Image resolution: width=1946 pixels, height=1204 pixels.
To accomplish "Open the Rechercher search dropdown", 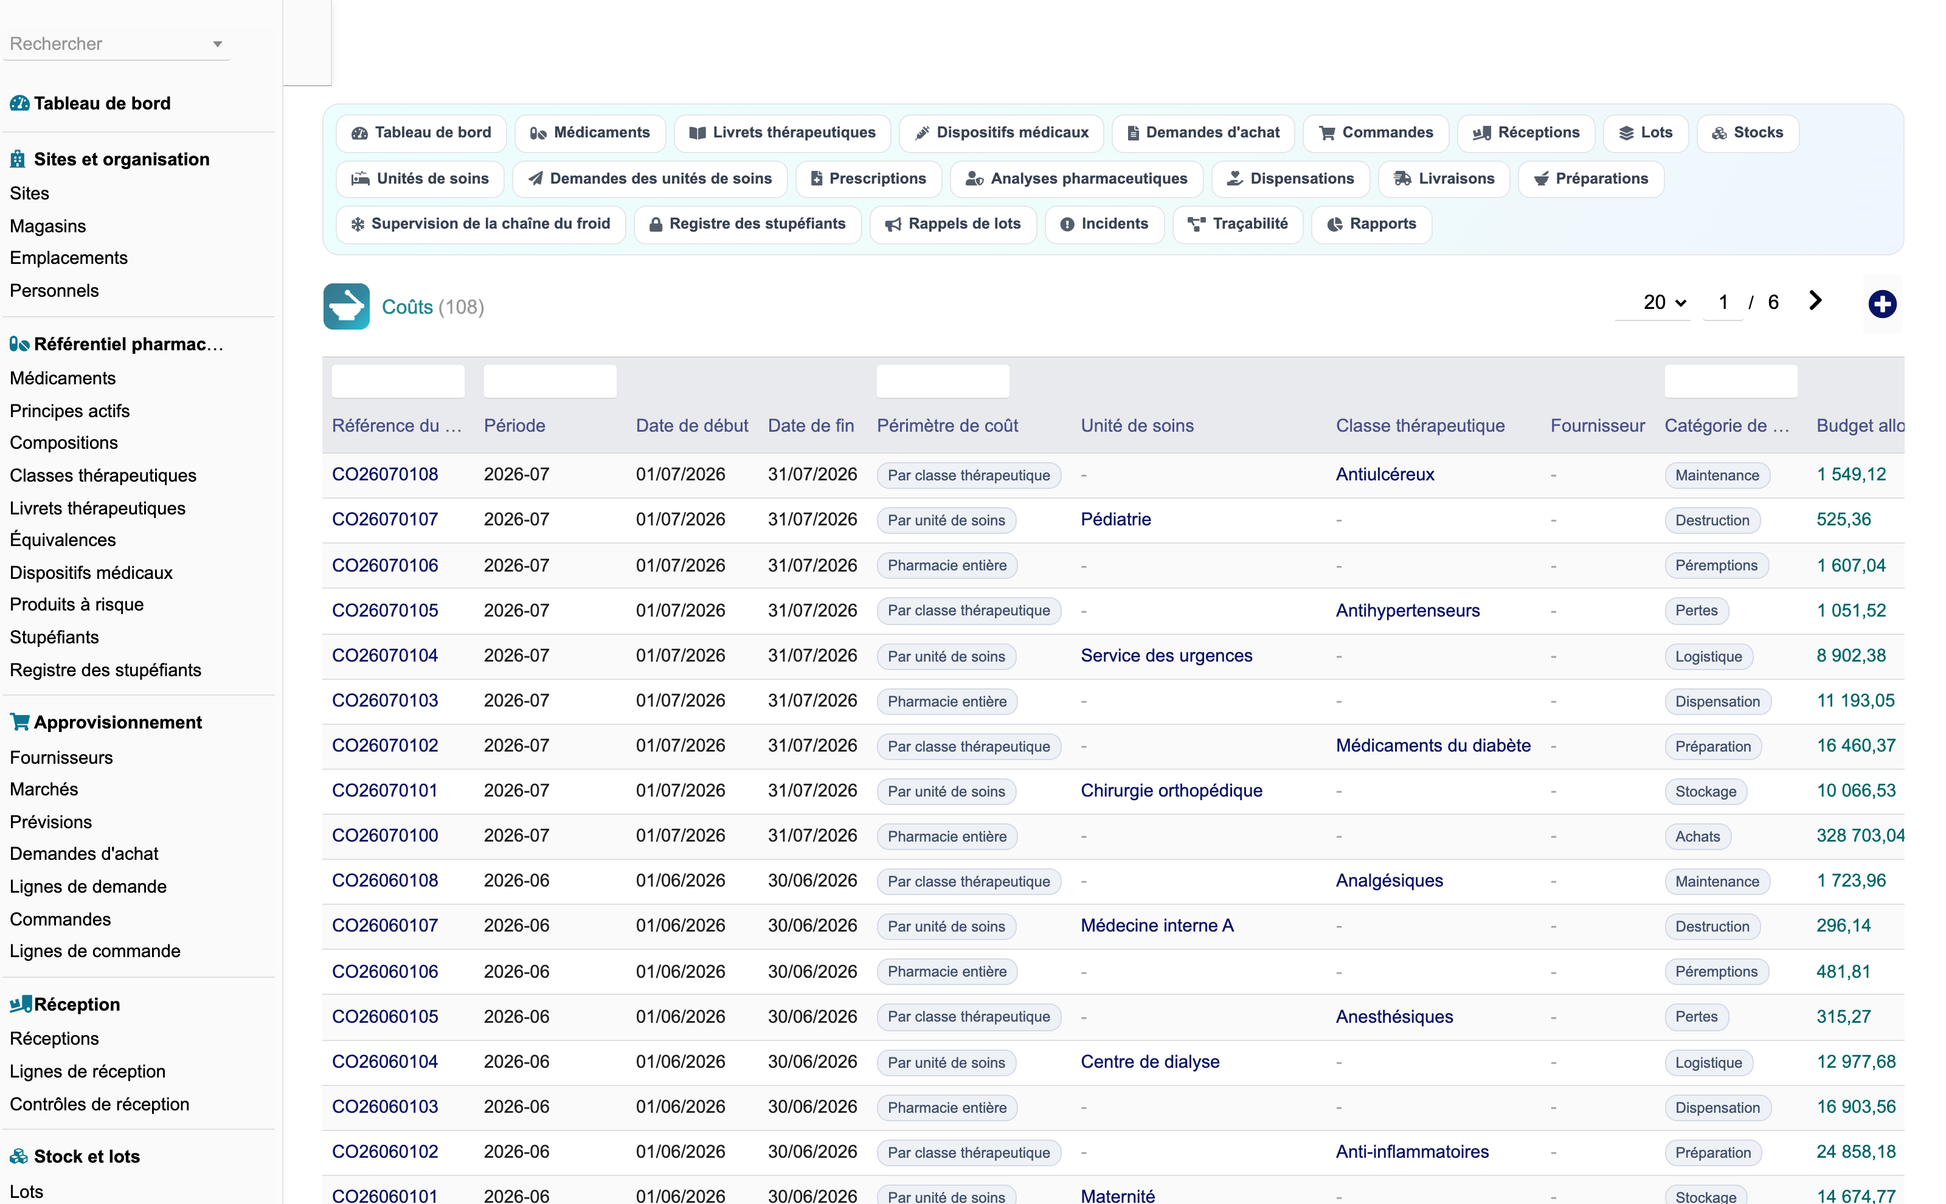I will 116,44.
